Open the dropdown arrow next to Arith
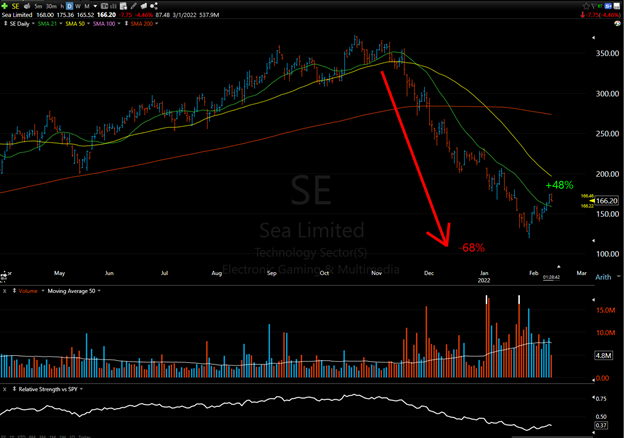This screenshot has height=438, width=624. pyautogui.click(x=618, y=276)
